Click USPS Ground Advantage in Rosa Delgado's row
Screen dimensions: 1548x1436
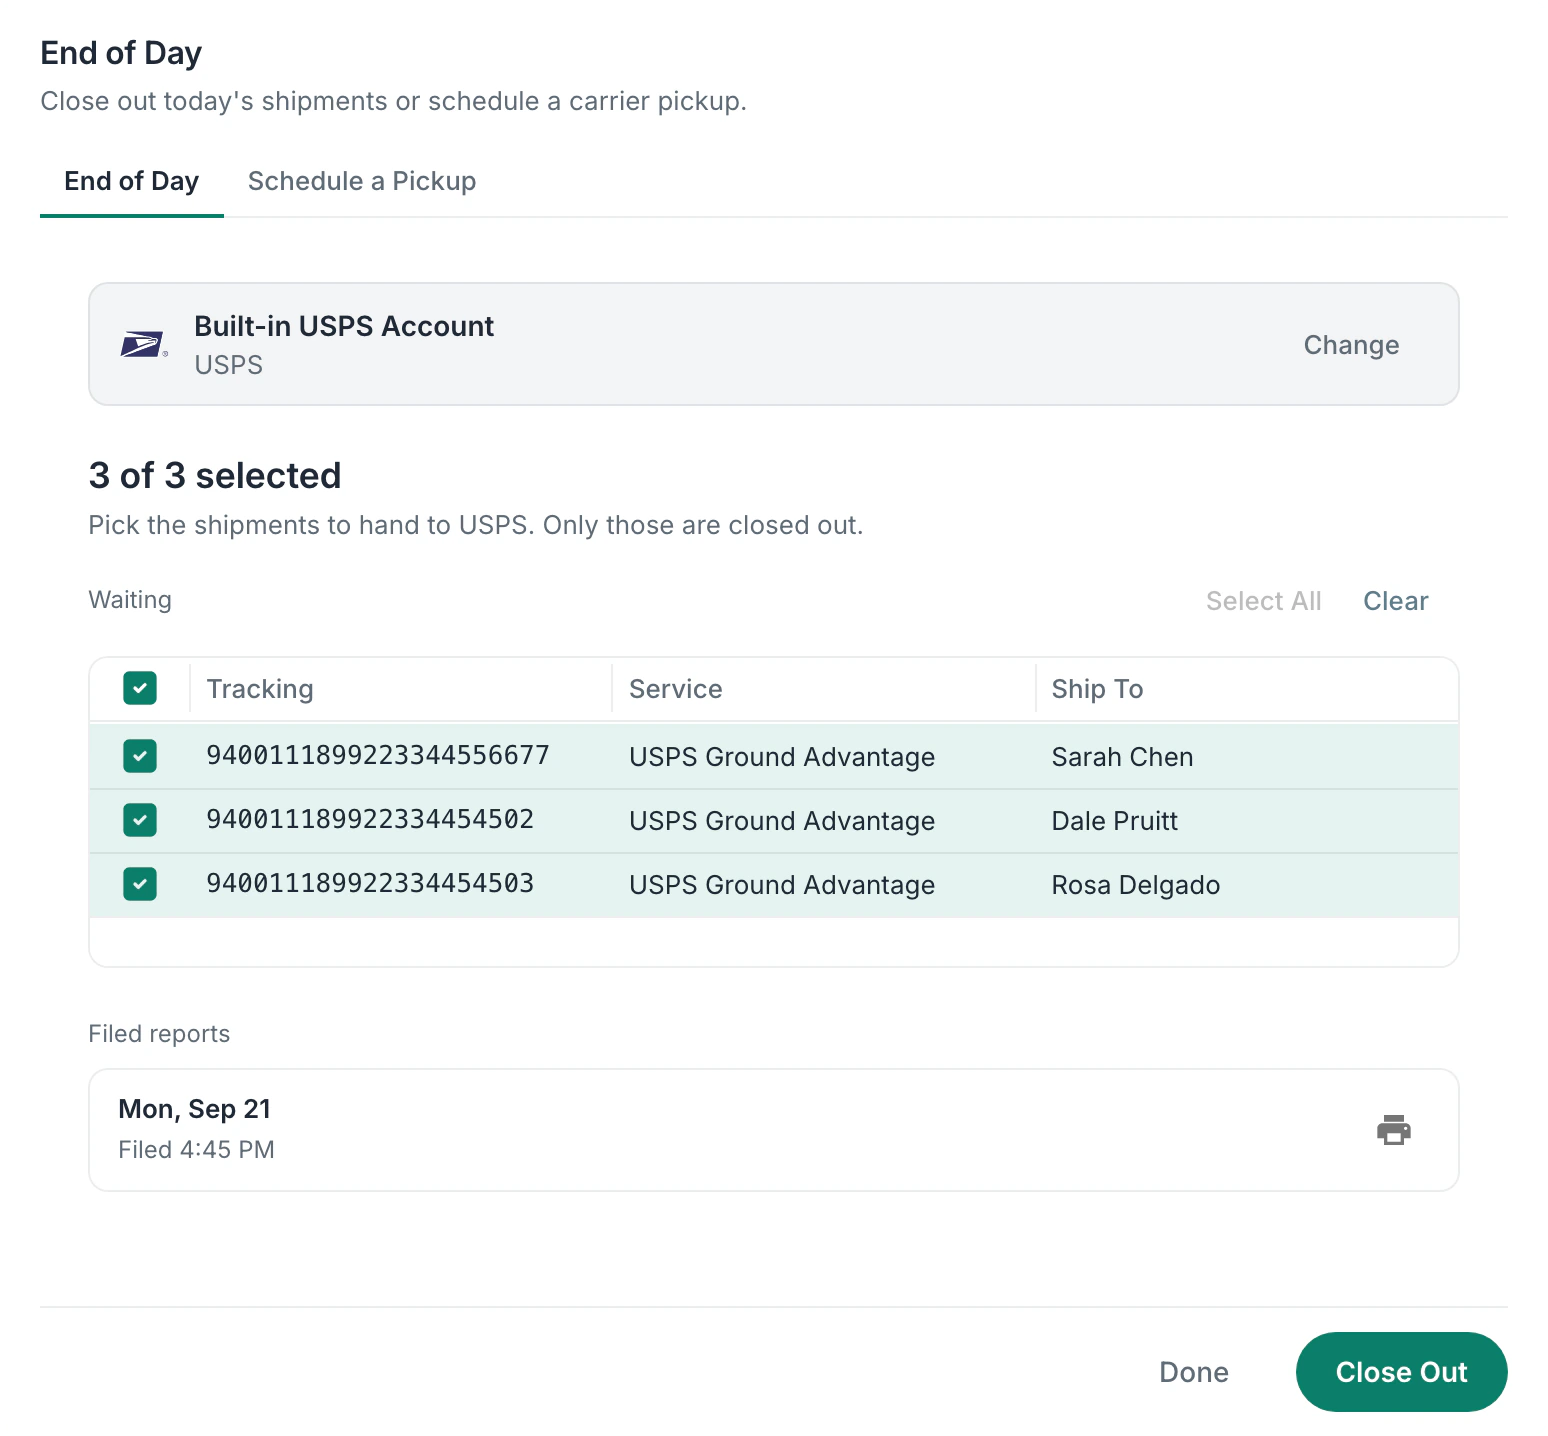click(782, 885)
